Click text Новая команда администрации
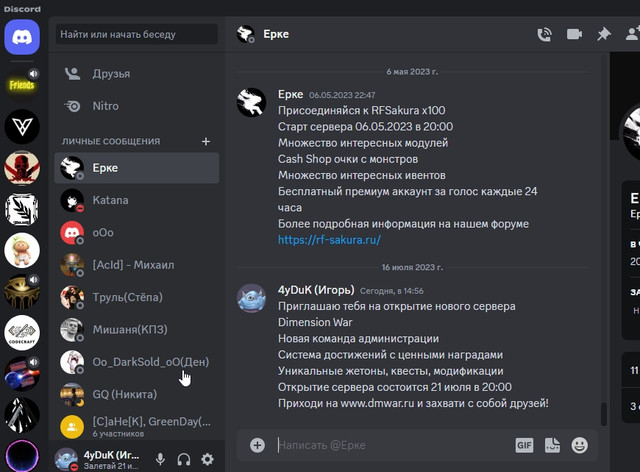This screenshot has width=640, height=472. tap(358, 338)
